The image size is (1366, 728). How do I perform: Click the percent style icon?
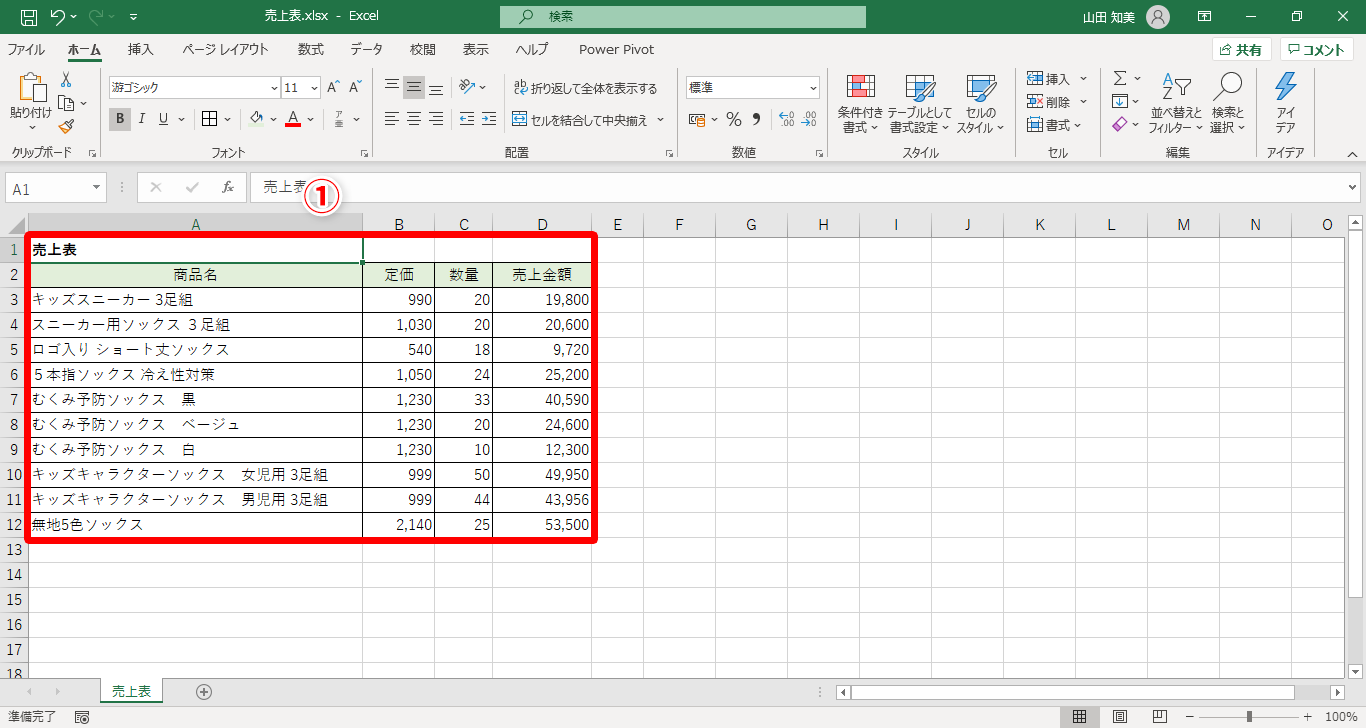[733, 120]
